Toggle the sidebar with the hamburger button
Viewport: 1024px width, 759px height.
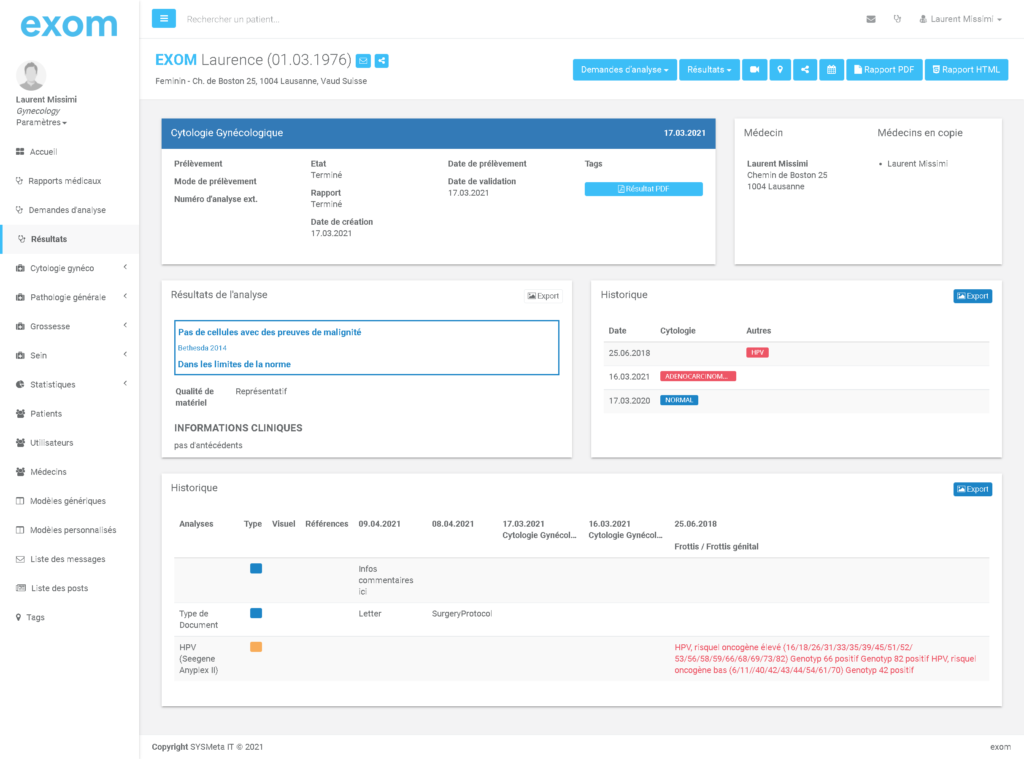pos(164,18)
